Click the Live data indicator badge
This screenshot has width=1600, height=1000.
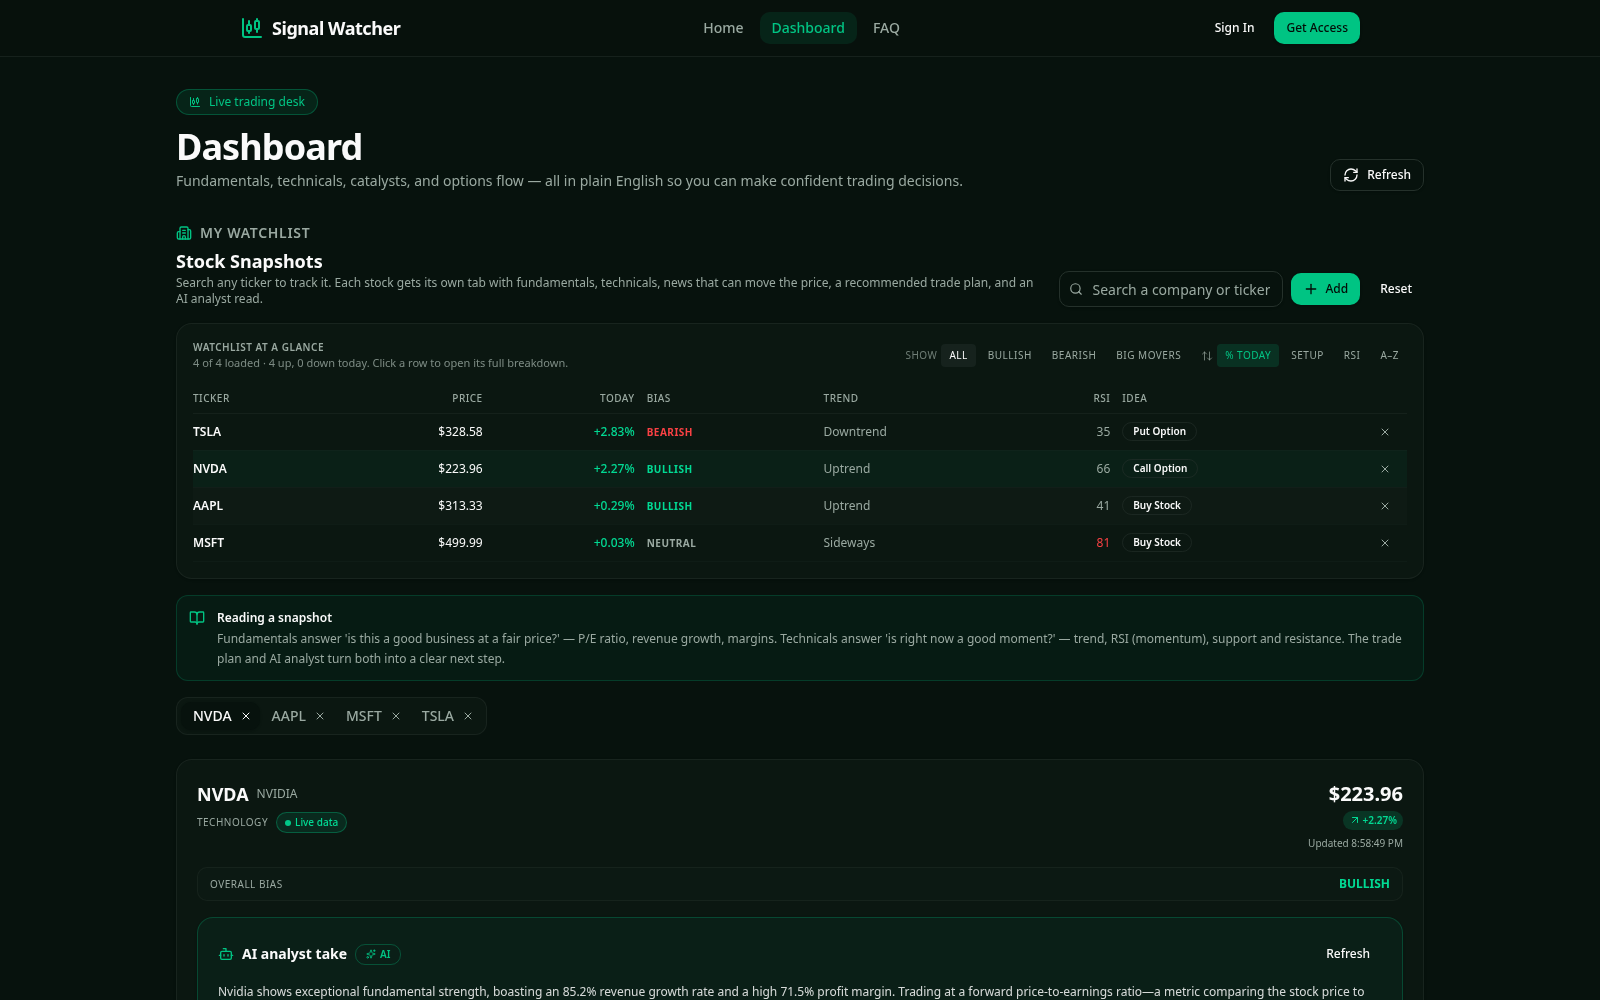click(x=311, y=822)
